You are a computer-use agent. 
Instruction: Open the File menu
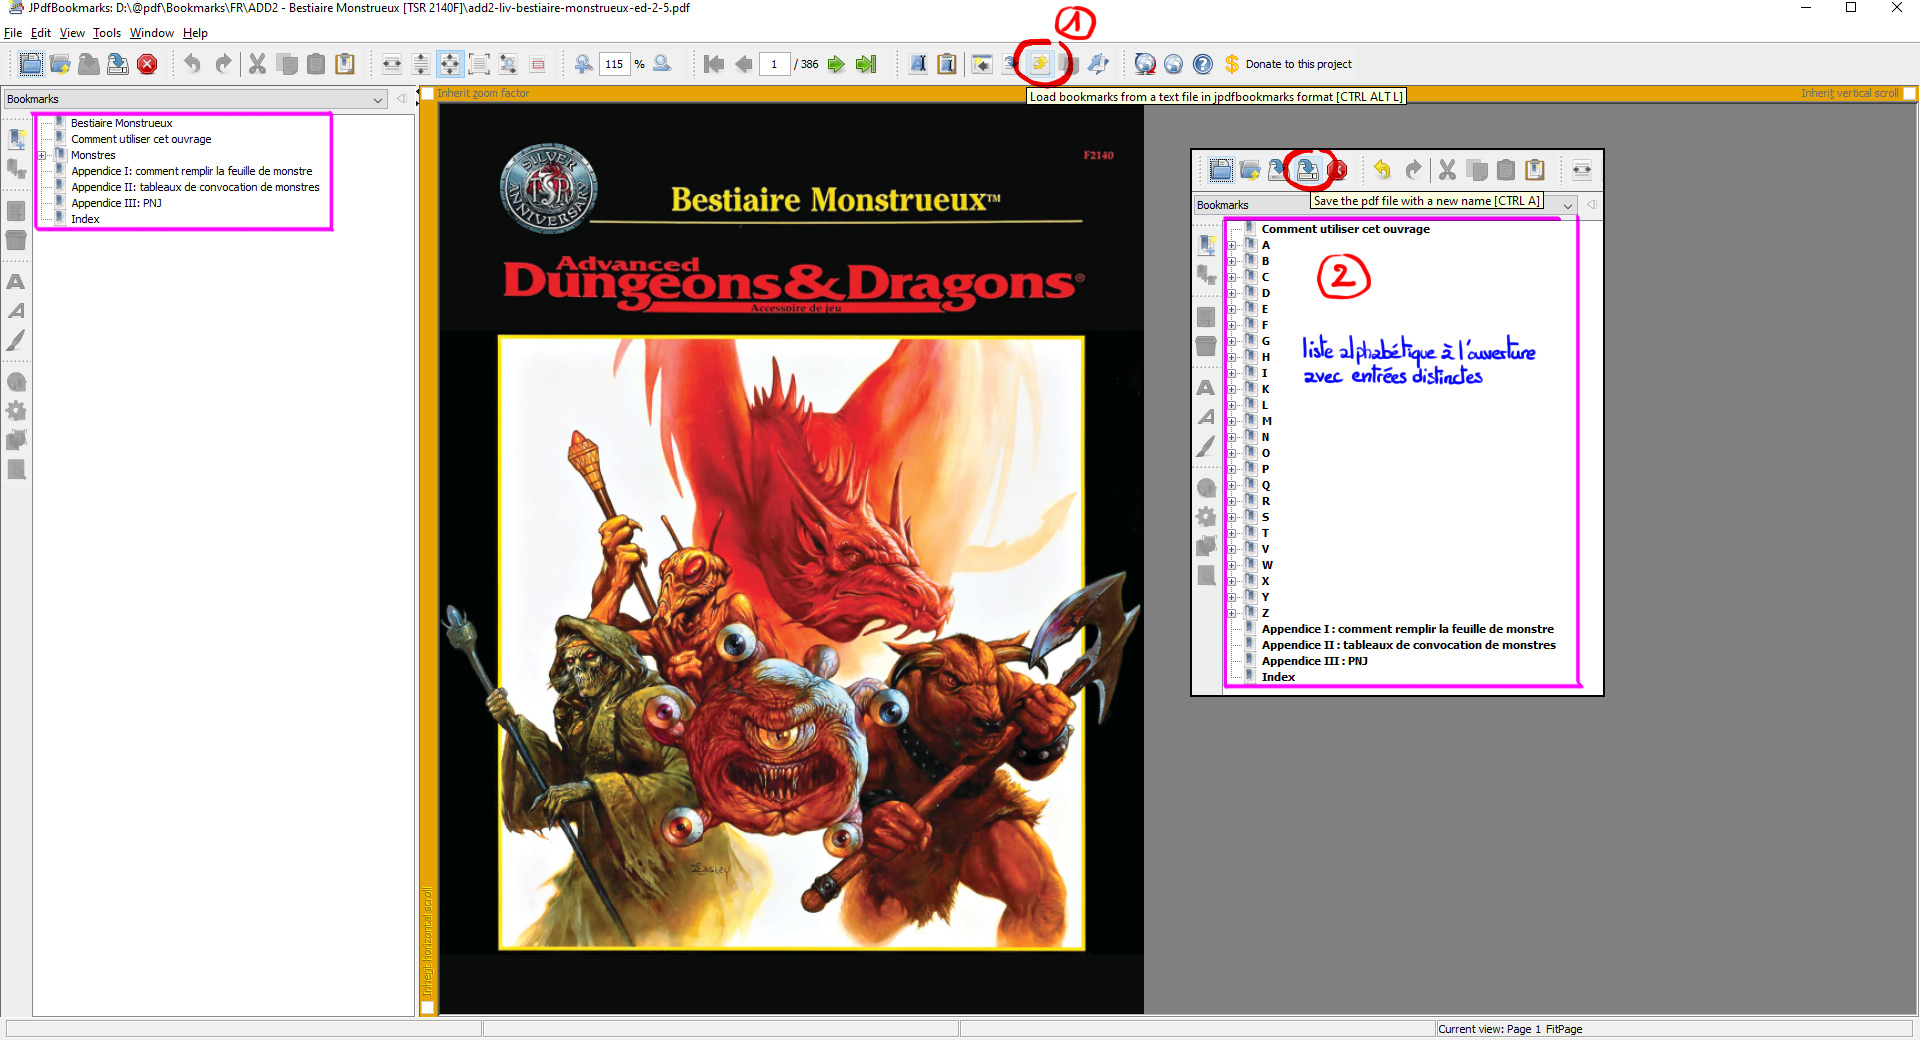pyautogui.click(x=13, y=33)
